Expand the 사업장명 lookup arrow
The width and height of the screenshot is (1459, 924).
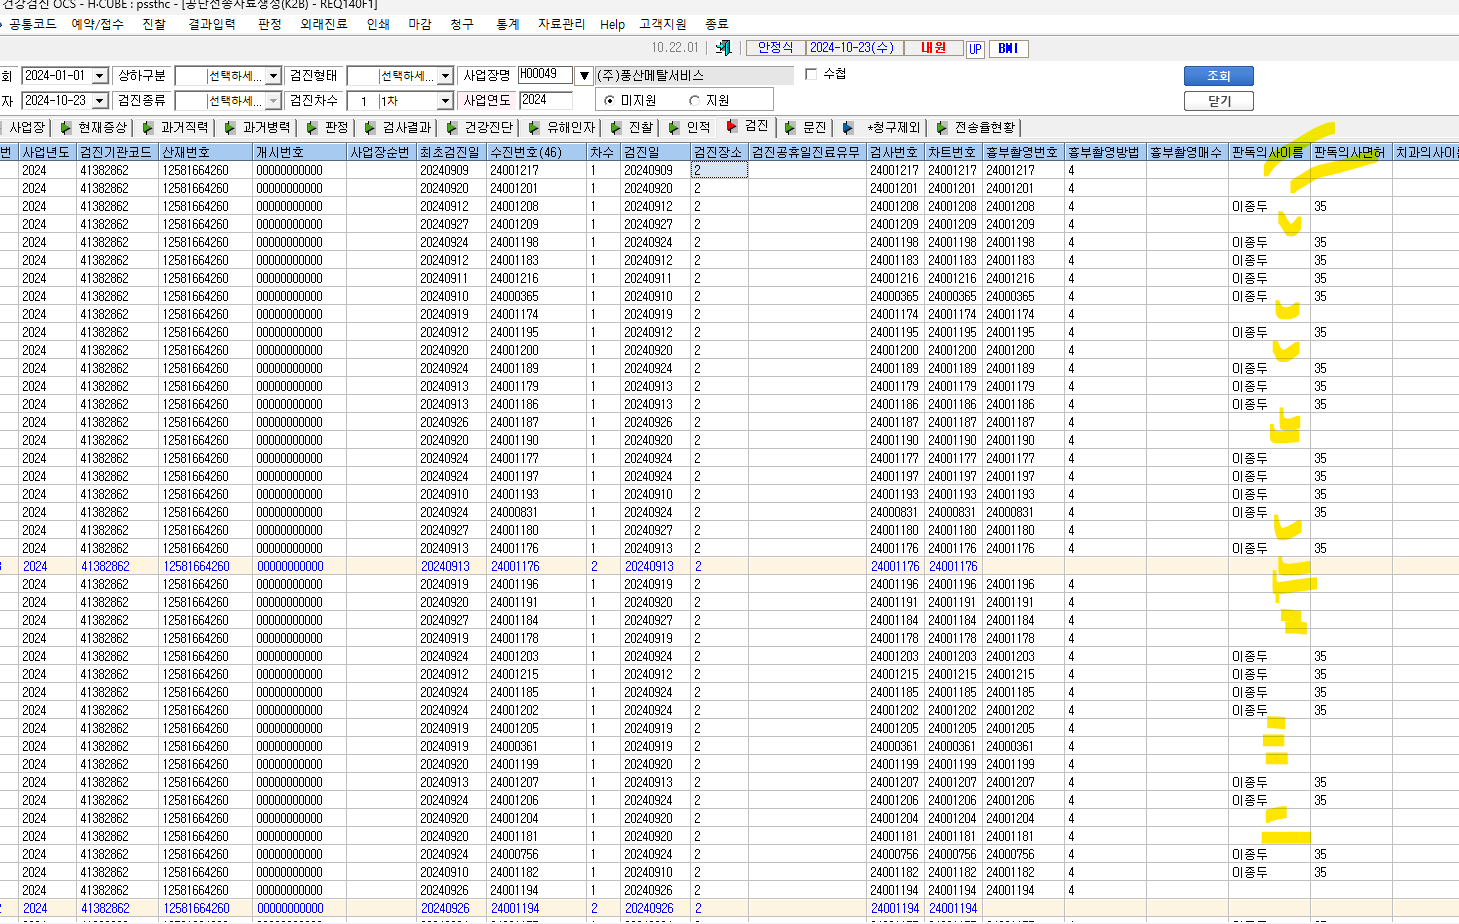(584, 76)
